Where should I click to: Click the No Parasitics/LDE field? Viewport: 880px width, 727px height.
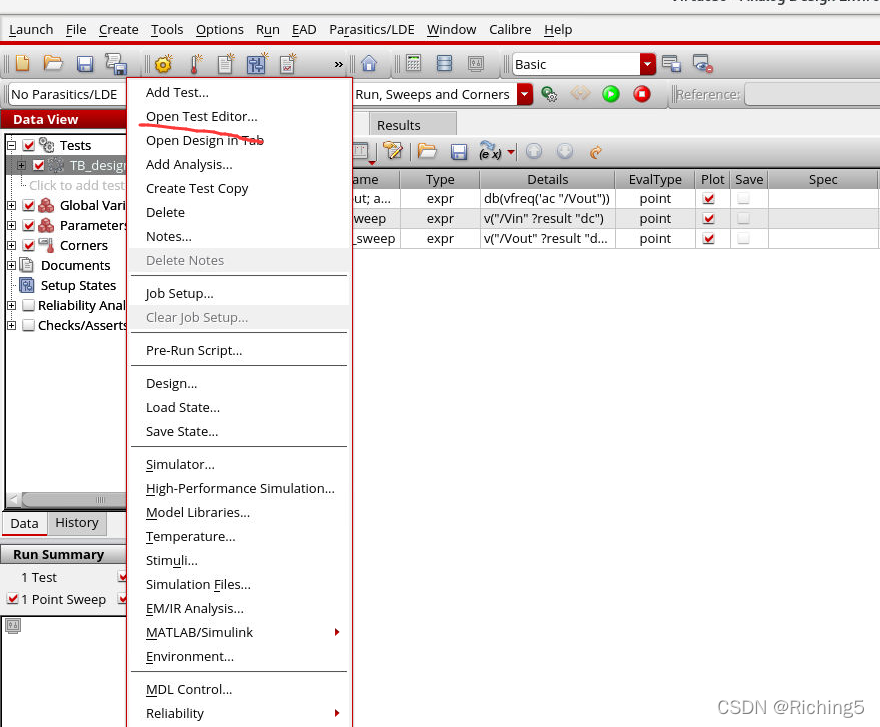pos(66,94)
